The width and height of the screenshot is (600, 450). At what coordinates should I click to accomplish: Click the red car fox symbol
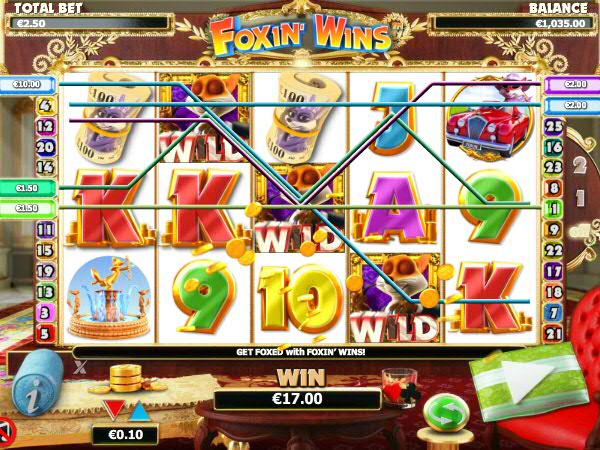tap(490, 118)
